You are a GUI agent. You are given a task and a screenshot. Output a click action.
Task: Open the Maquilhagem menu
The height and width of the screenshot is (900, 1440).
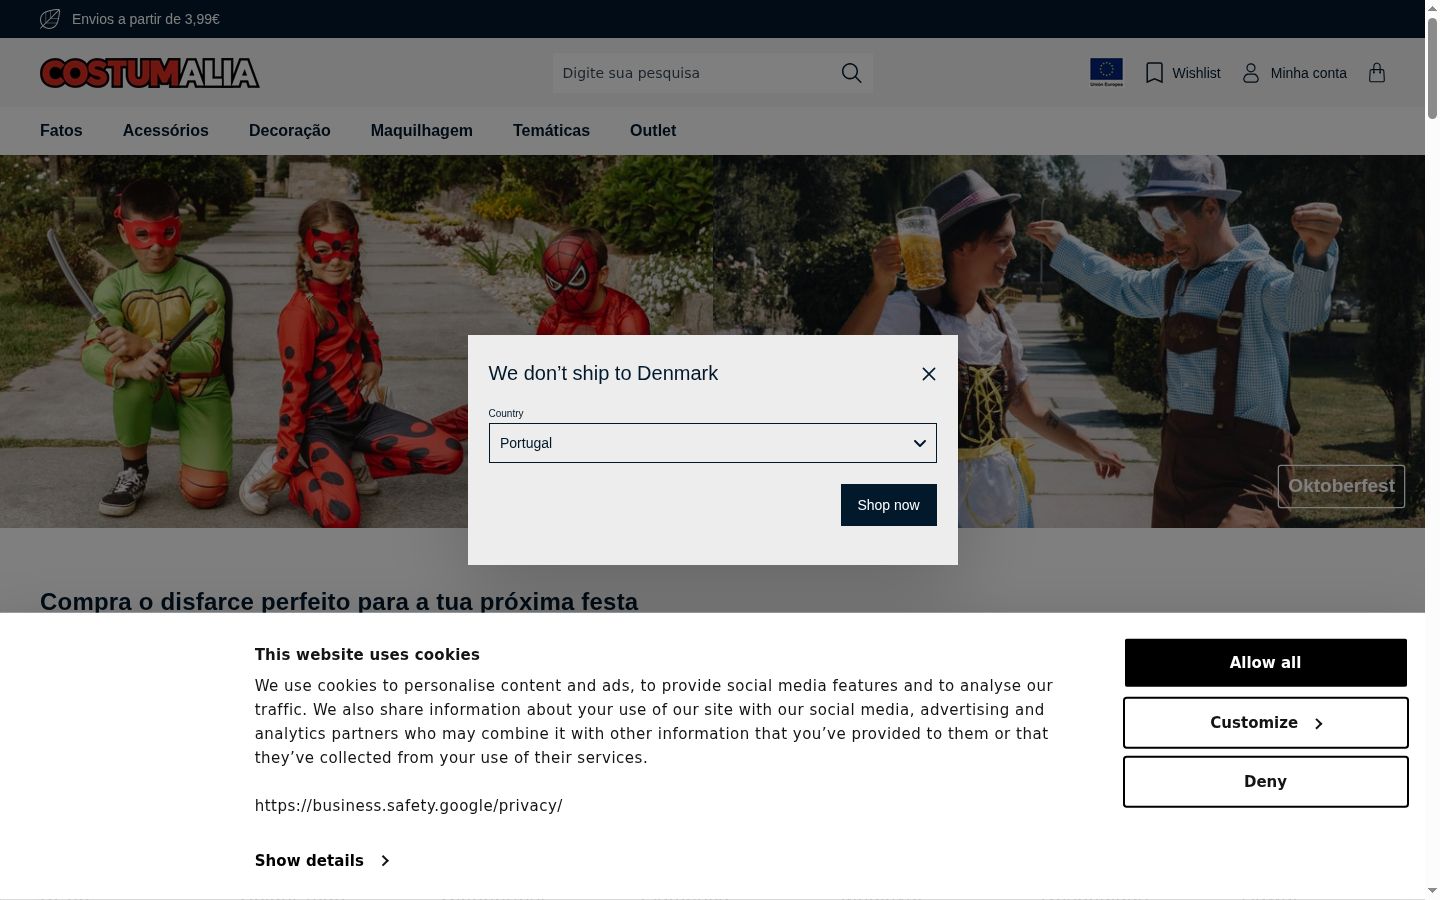(x=422, y=131)
